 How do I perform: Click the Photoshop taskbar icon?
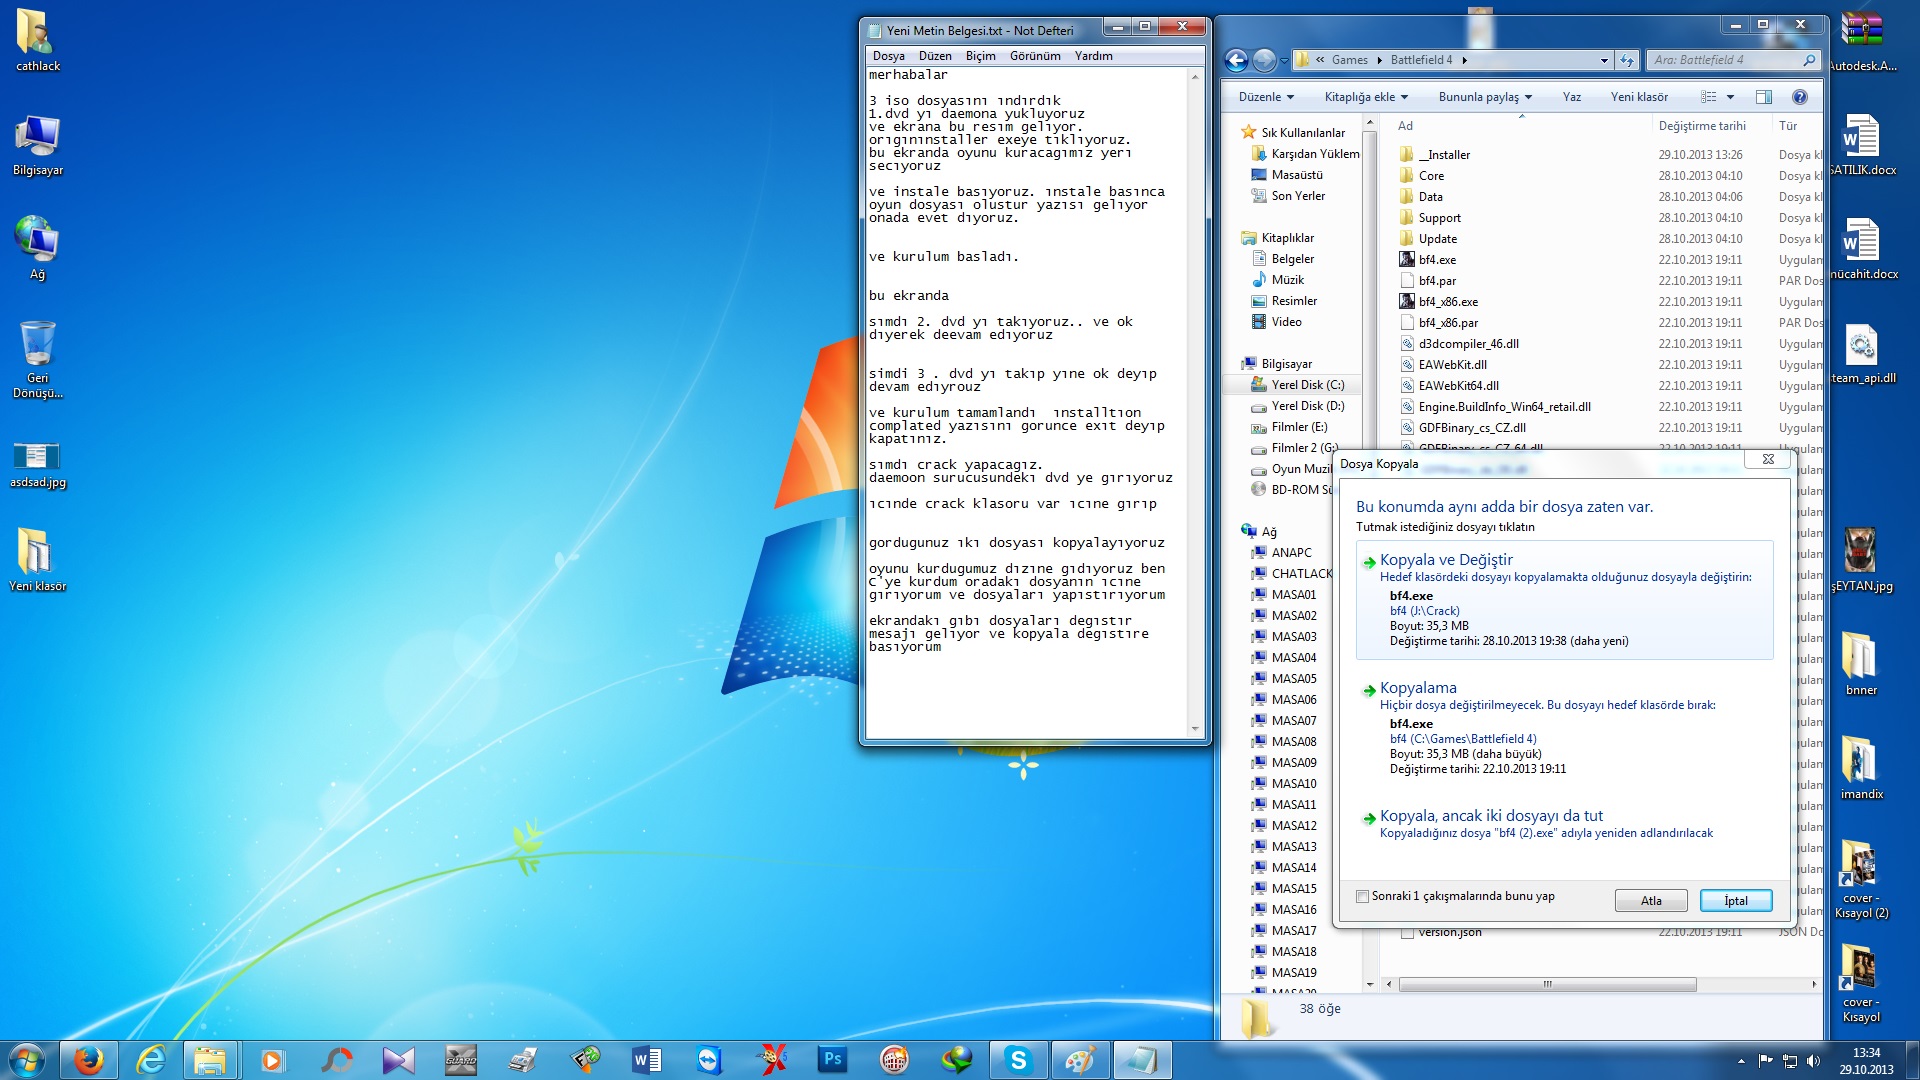(829, 1060)
